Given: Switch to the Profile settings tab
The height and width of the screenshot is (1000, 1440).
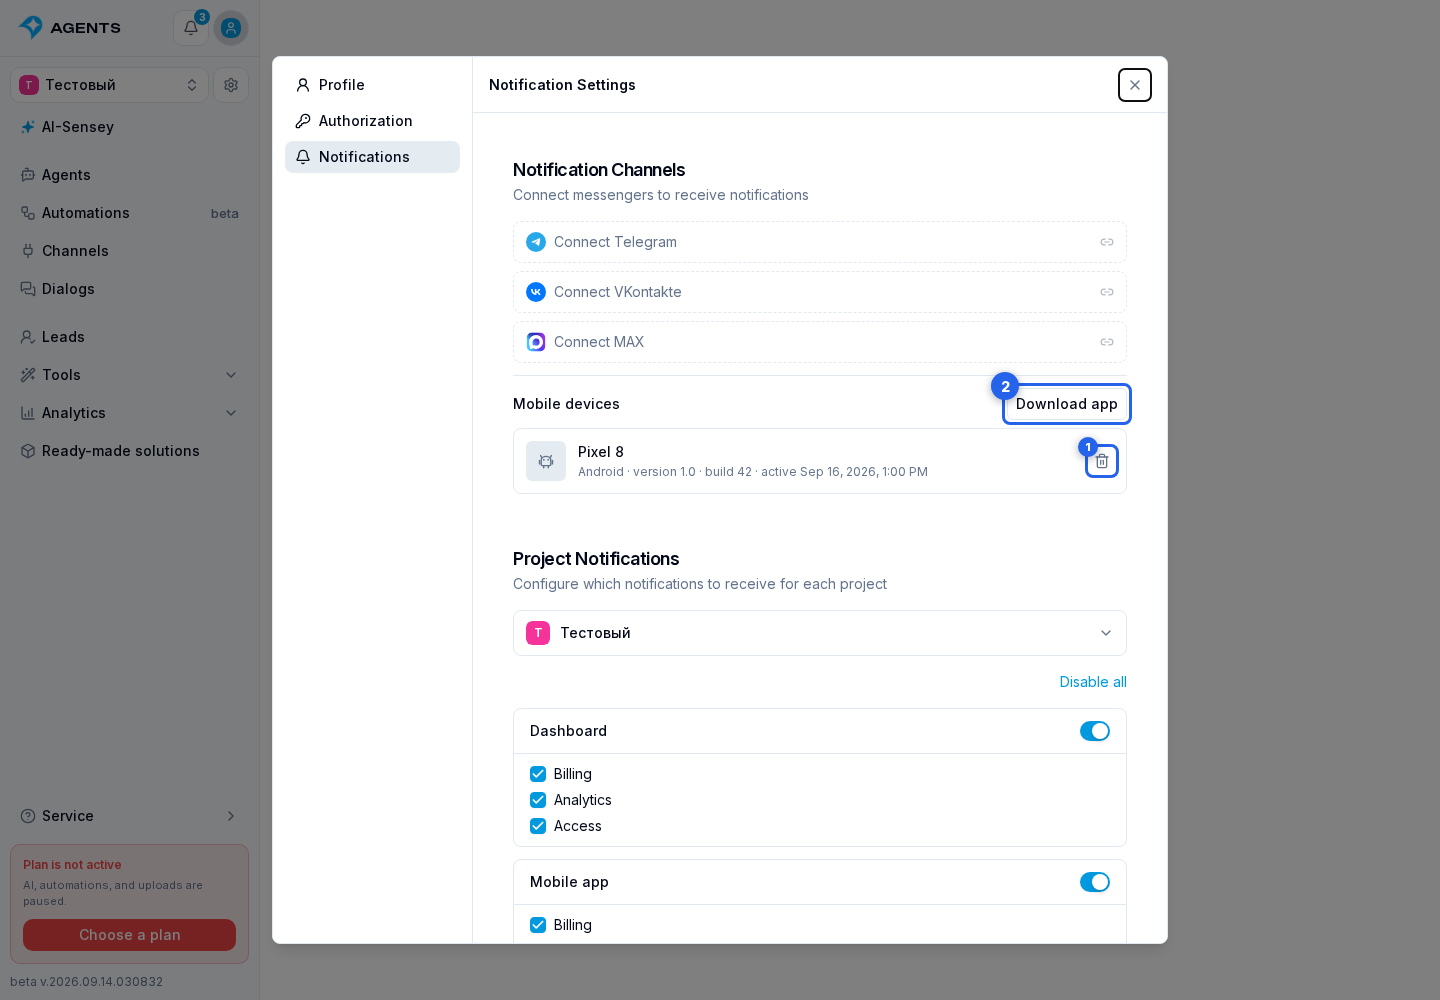Looking at the screenshot, I should 372,85.
